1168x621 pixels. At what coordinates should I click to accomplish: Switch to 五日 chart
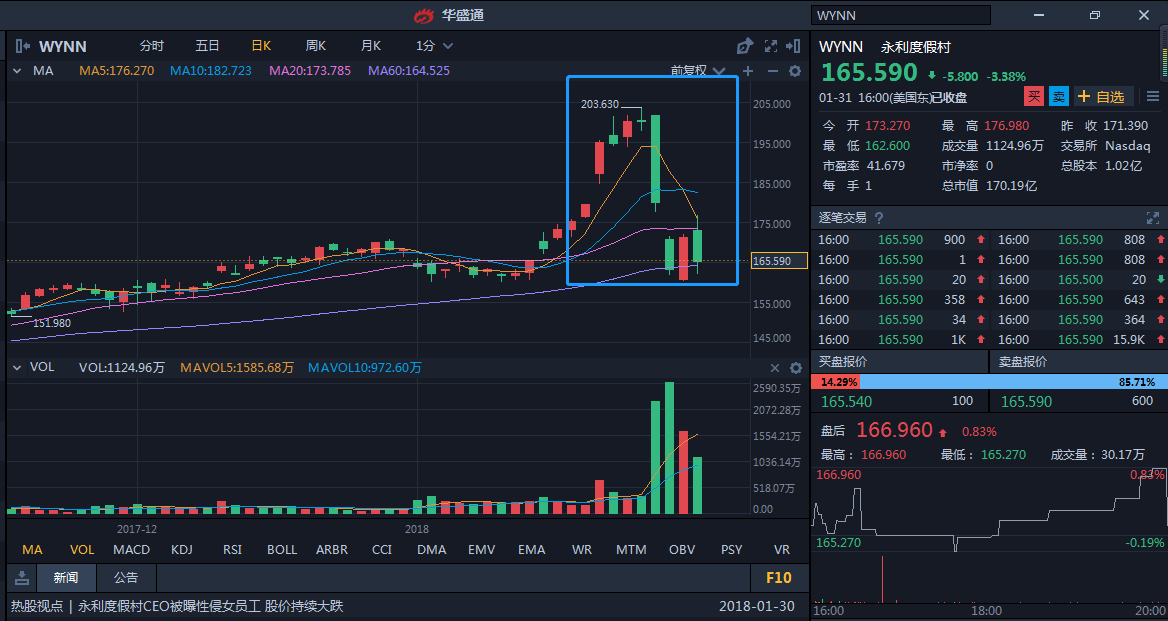207,46
